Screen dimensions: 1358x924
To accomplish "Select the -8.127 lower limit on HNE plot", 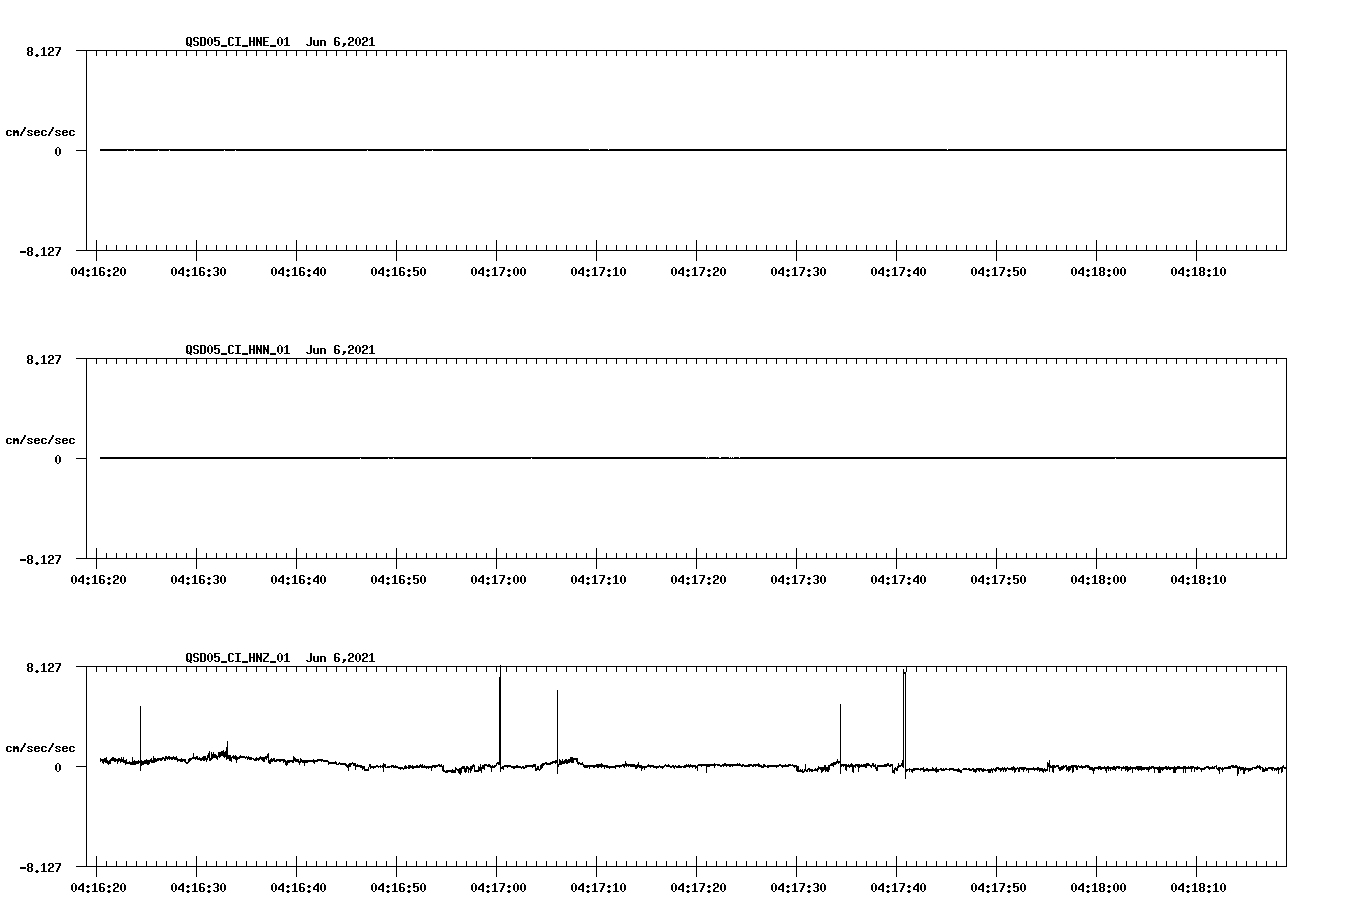I will tap(41, 252).
